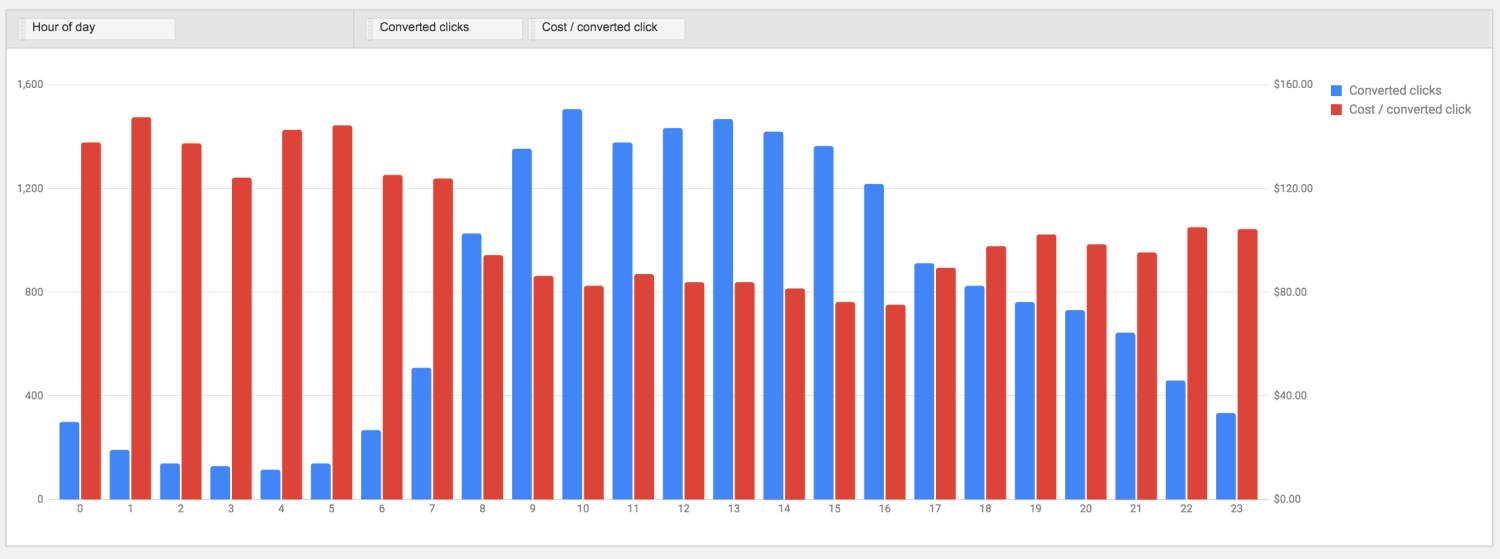The height and width of the screenshot is (559, 1500).
Task: Select the red bar for hour 1
Action: pyautogui.click(x=141, y=308)
